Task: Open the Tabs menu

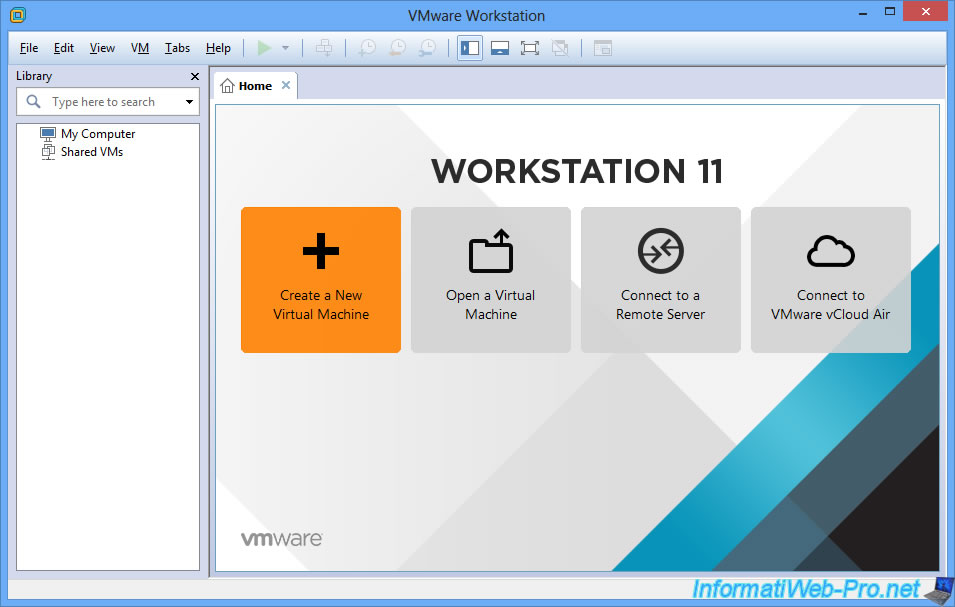Action: pos(177,48)
